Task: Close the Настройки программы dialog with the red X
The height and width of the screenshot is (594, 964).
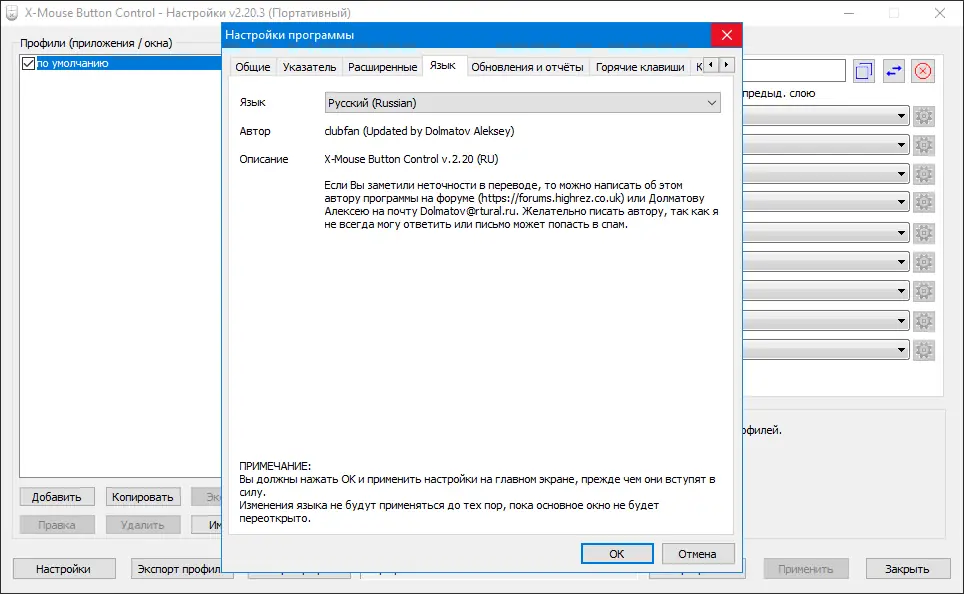Action: click(727, 35)
